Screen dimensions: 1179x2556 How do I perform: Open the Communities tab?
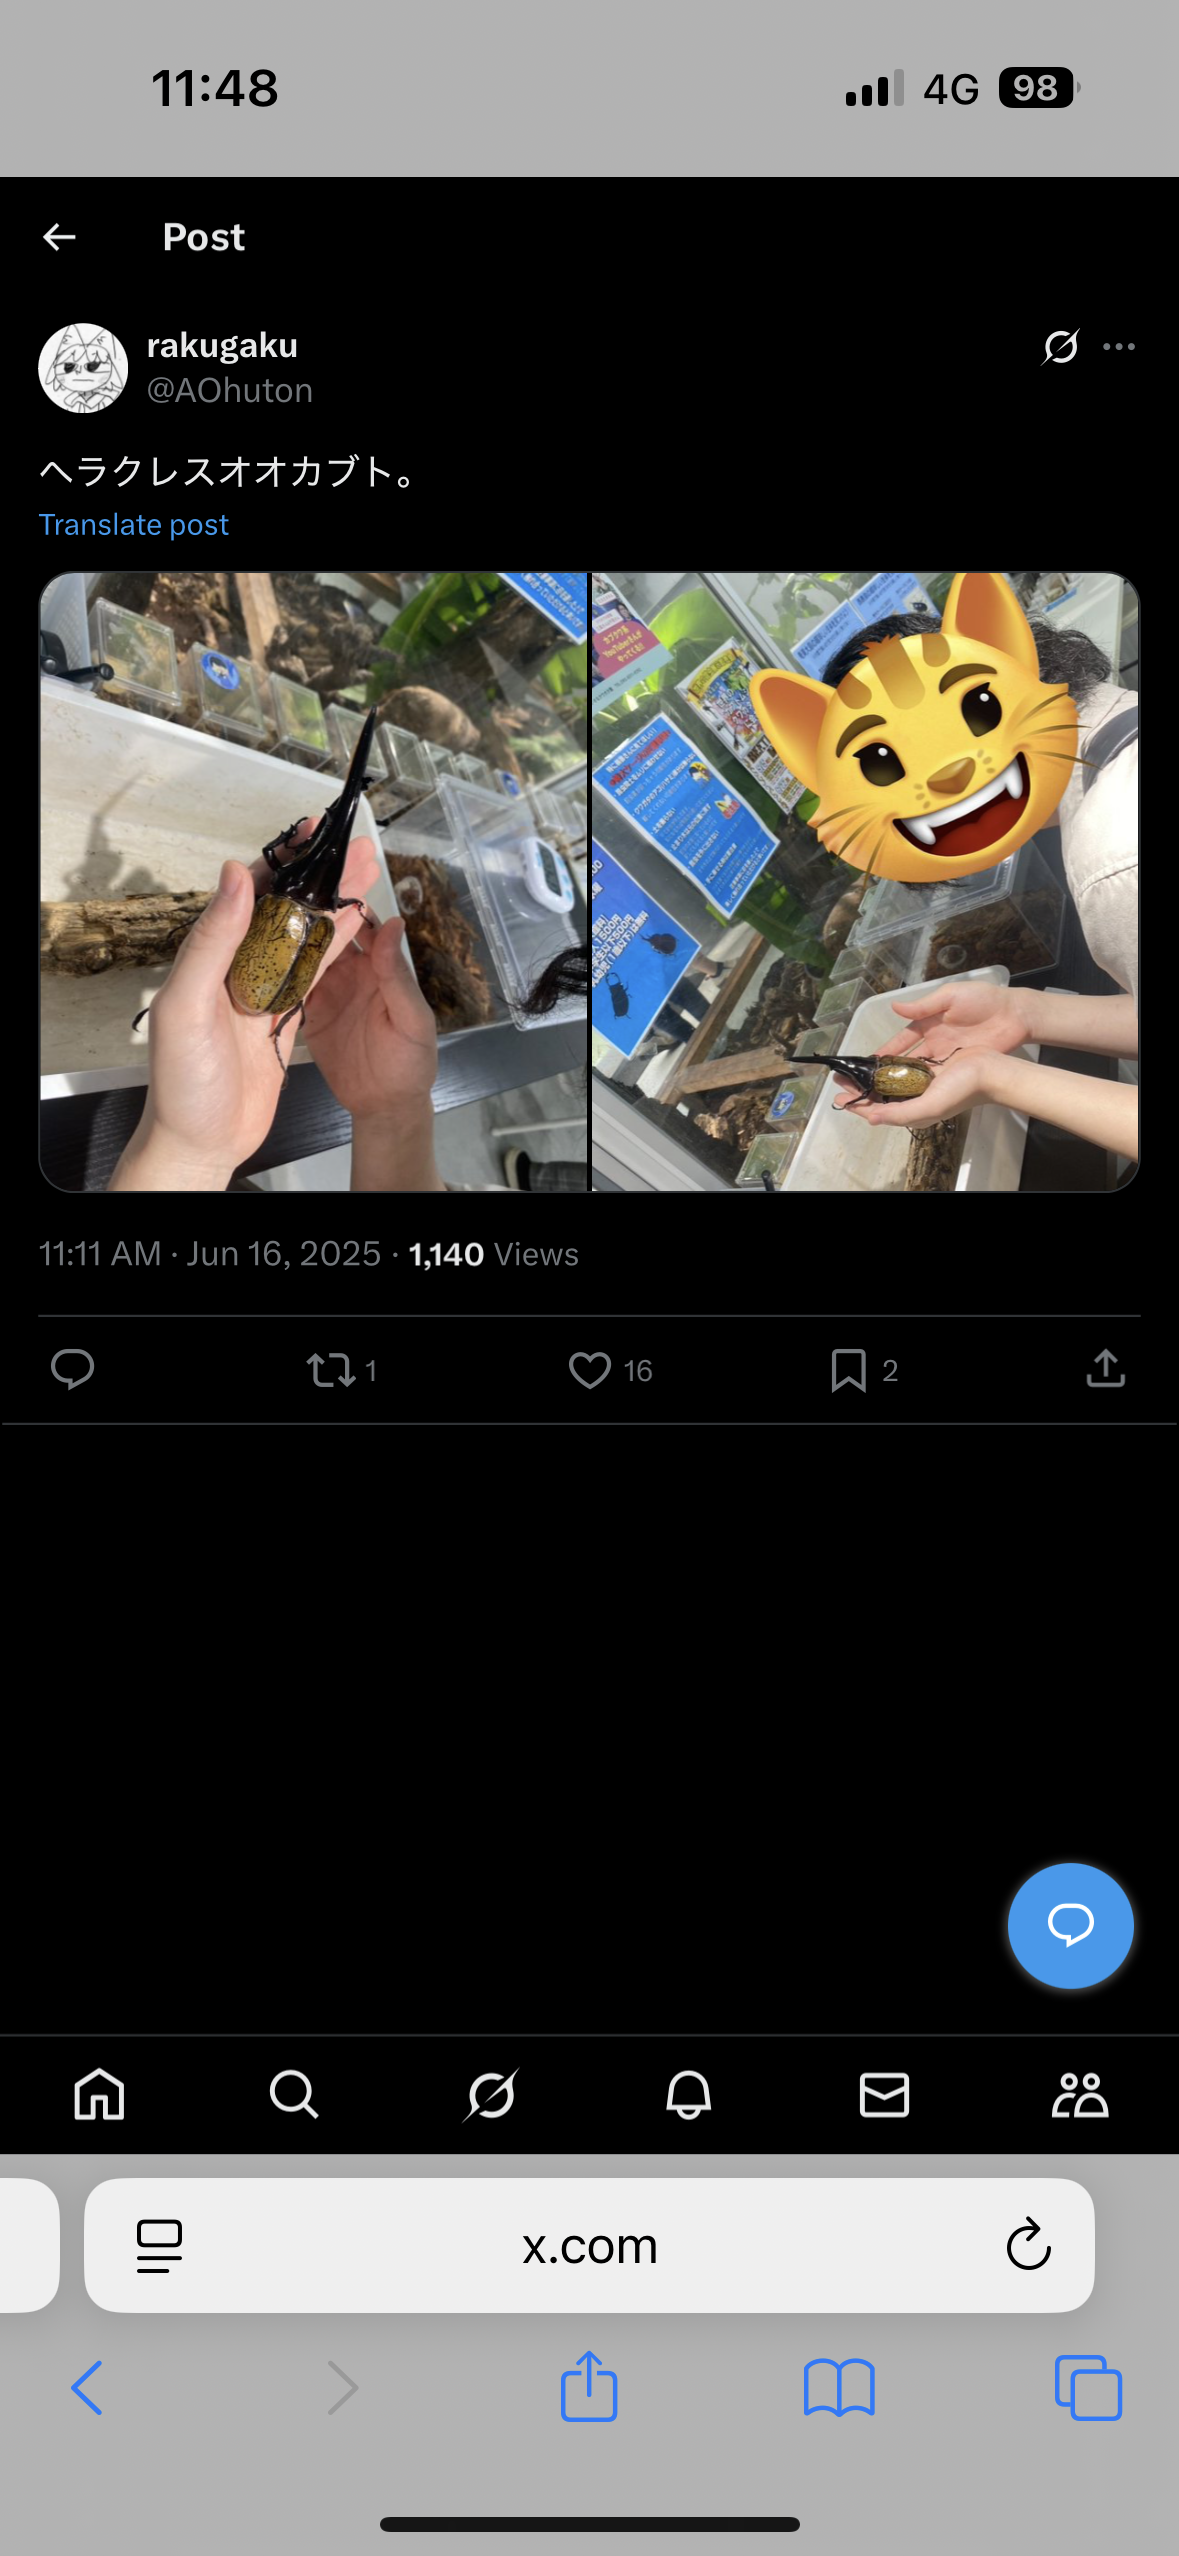click(x=1080, y=2094)
